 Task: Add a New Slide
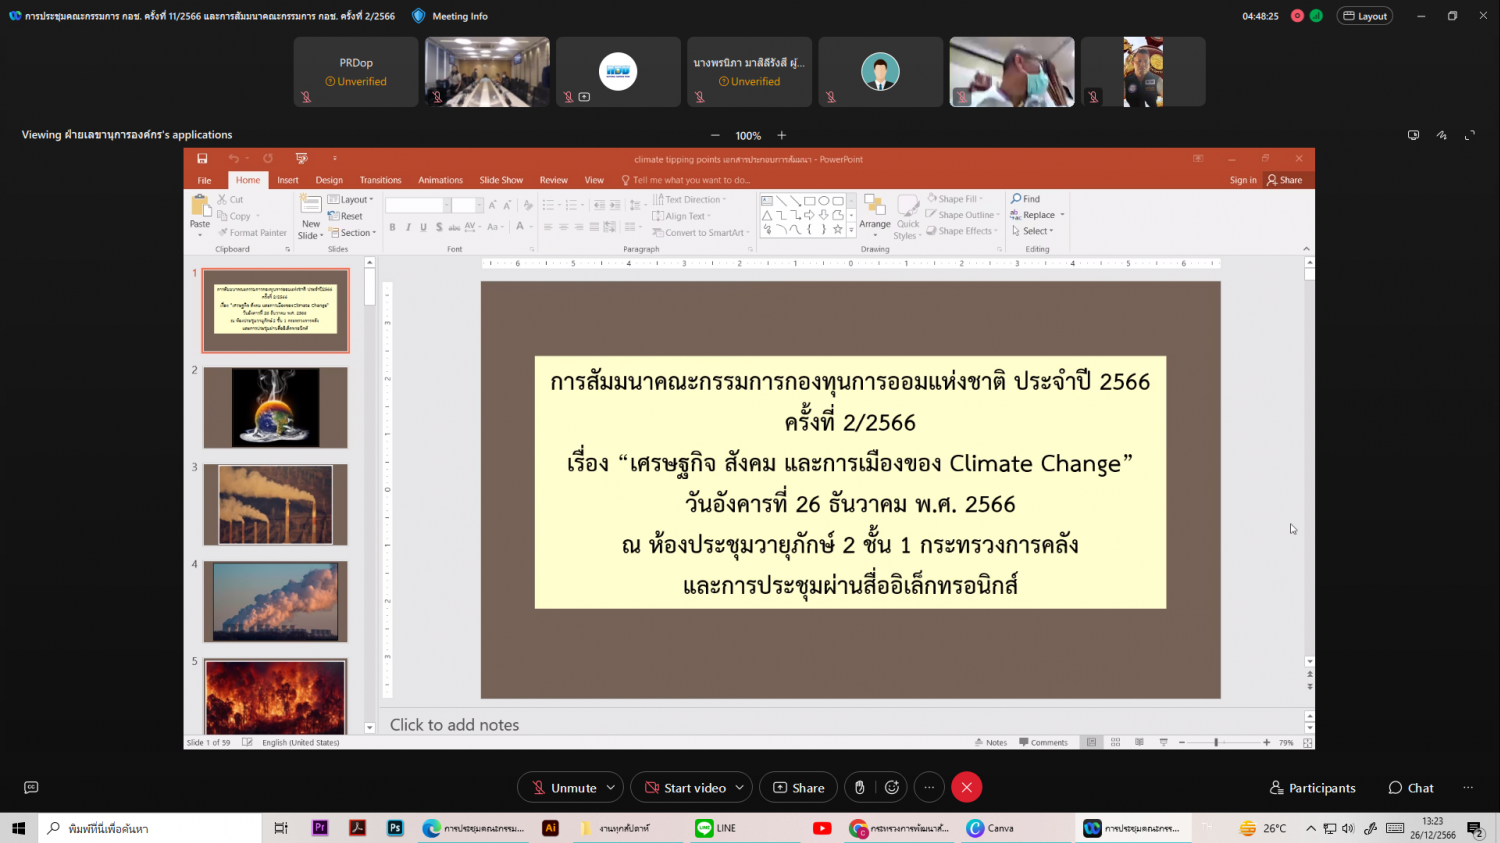coord(311,217)
